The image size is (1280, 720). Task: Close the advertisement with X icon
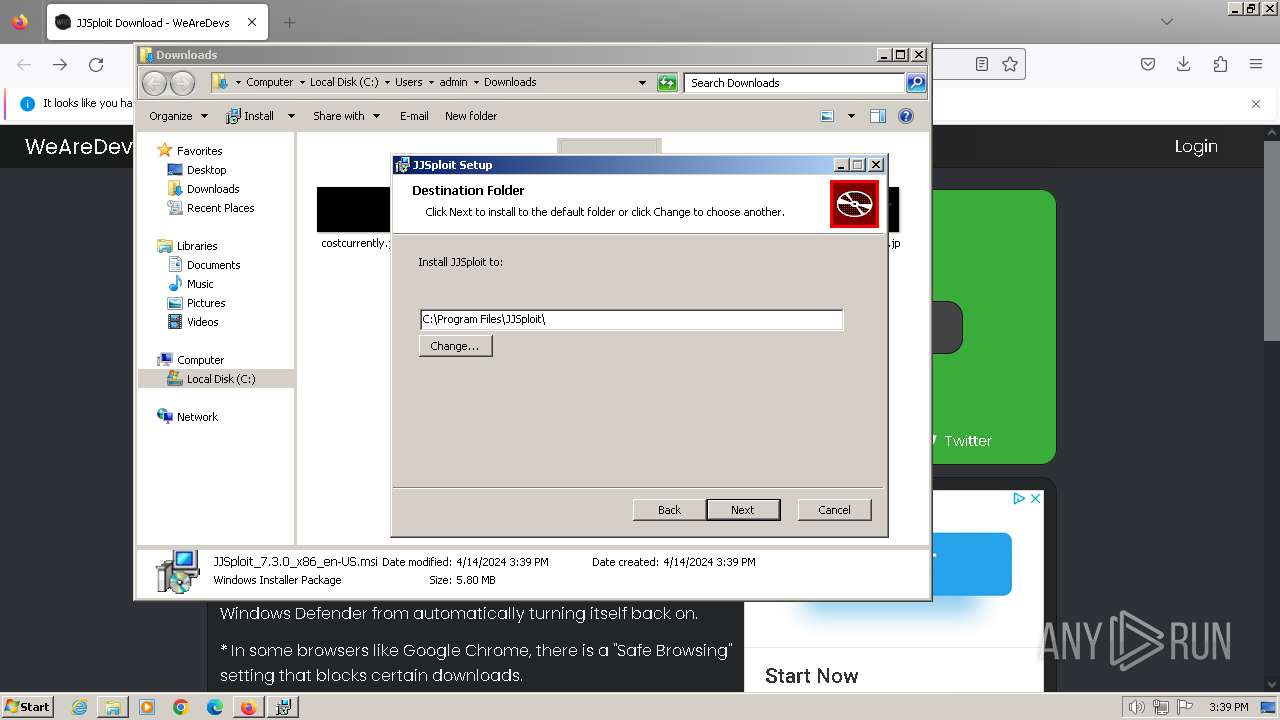[x=1036, y=498]
